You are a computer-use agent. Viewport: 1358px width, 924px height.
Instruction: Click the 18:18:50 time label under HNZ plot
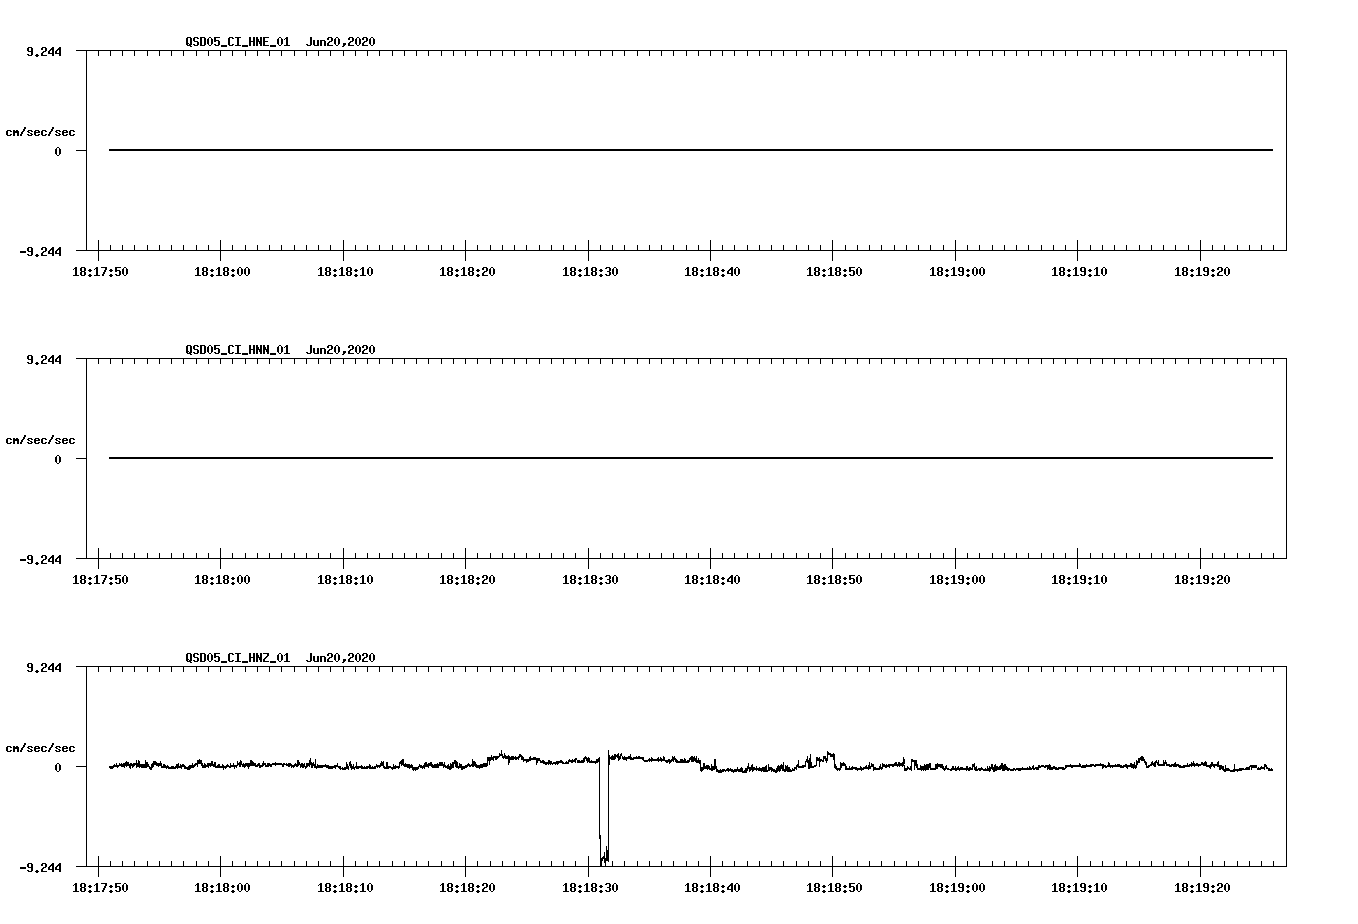tap(833, 888)
